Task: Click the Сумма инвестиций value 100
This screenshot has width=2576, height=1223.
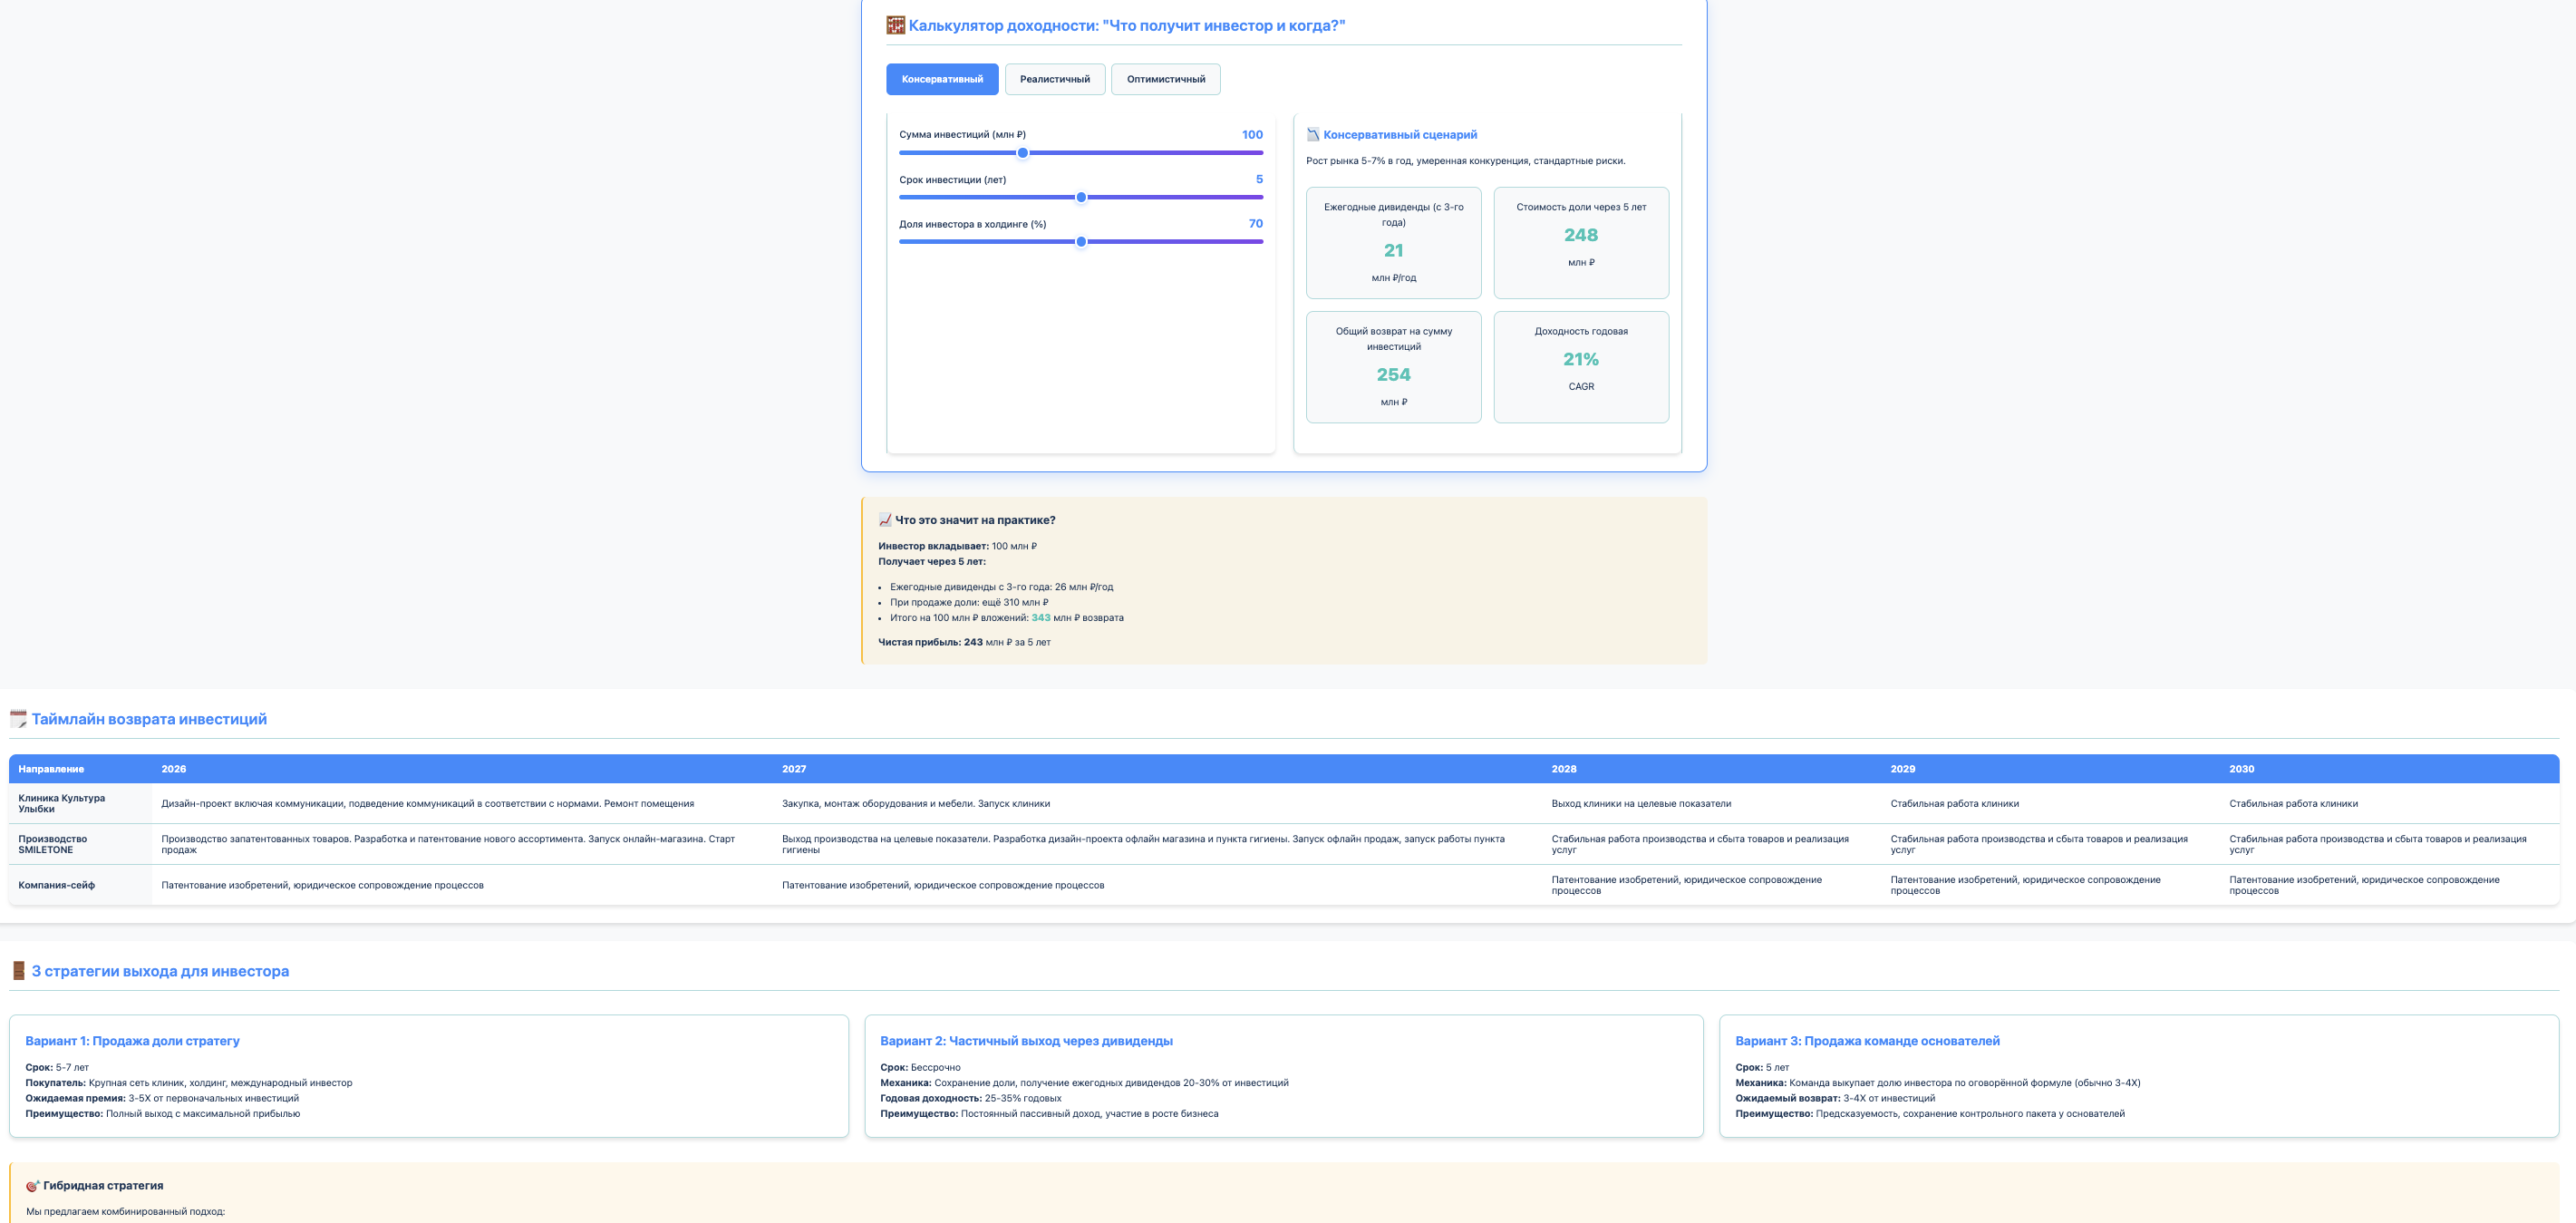Action: tap(1252, 134)
